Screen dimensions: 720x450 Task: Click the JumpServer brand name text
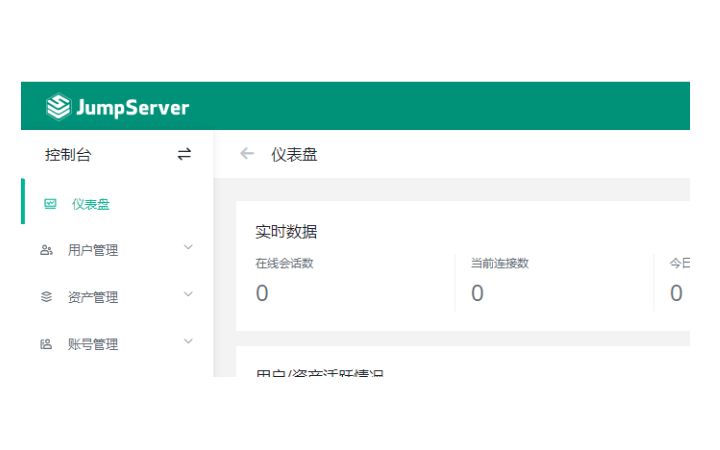(x=133, y=108)
